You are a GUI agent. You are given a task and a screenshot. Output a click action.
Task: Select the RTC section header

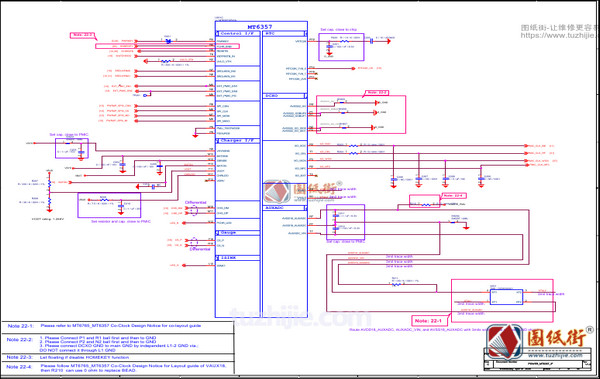[285, 34]
